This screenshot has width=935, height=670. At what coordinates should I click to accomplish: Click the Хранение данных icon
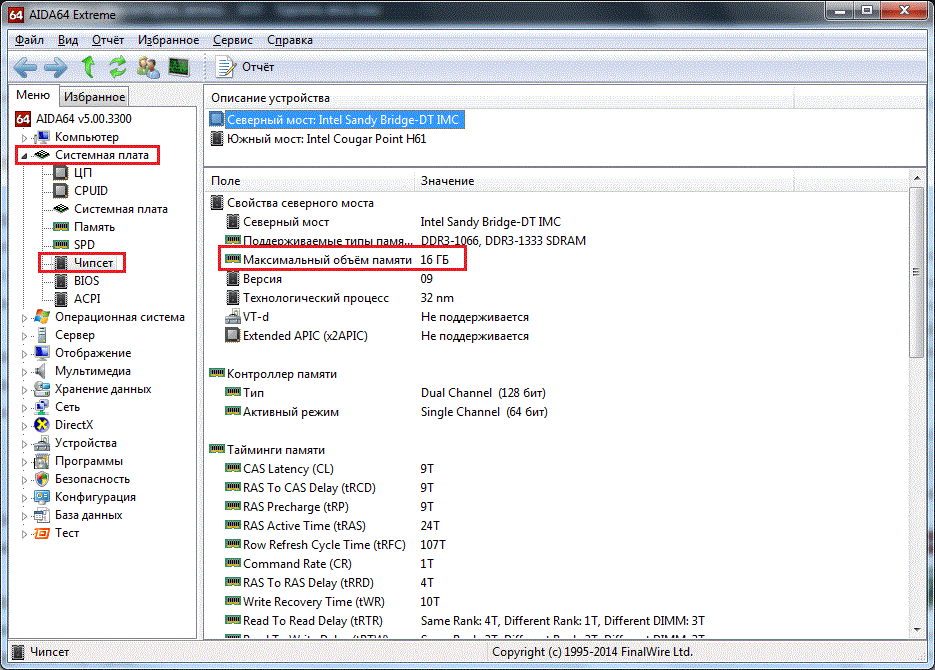point(42,389)
